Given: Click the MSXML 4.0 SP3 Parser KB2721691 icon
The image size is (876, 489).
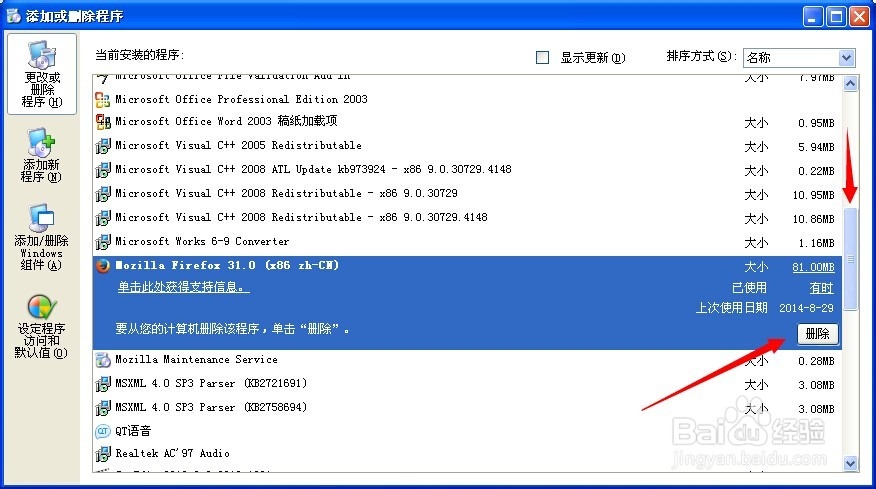Looking at the screenshot, I should point(103,384).
